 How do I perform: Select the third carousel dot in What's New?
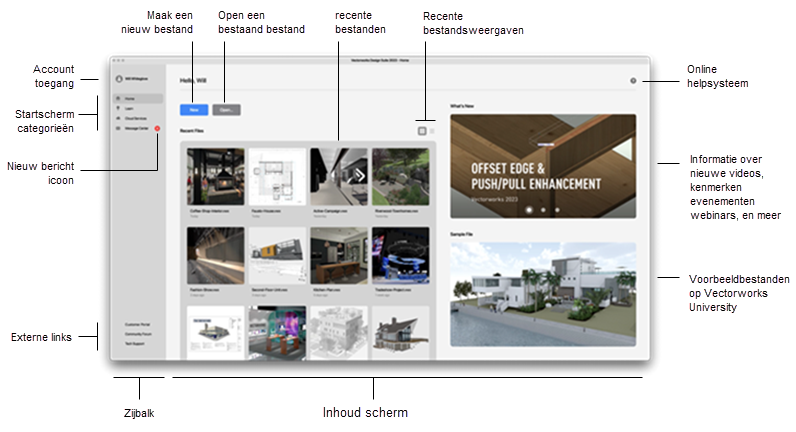coord(557,211)
